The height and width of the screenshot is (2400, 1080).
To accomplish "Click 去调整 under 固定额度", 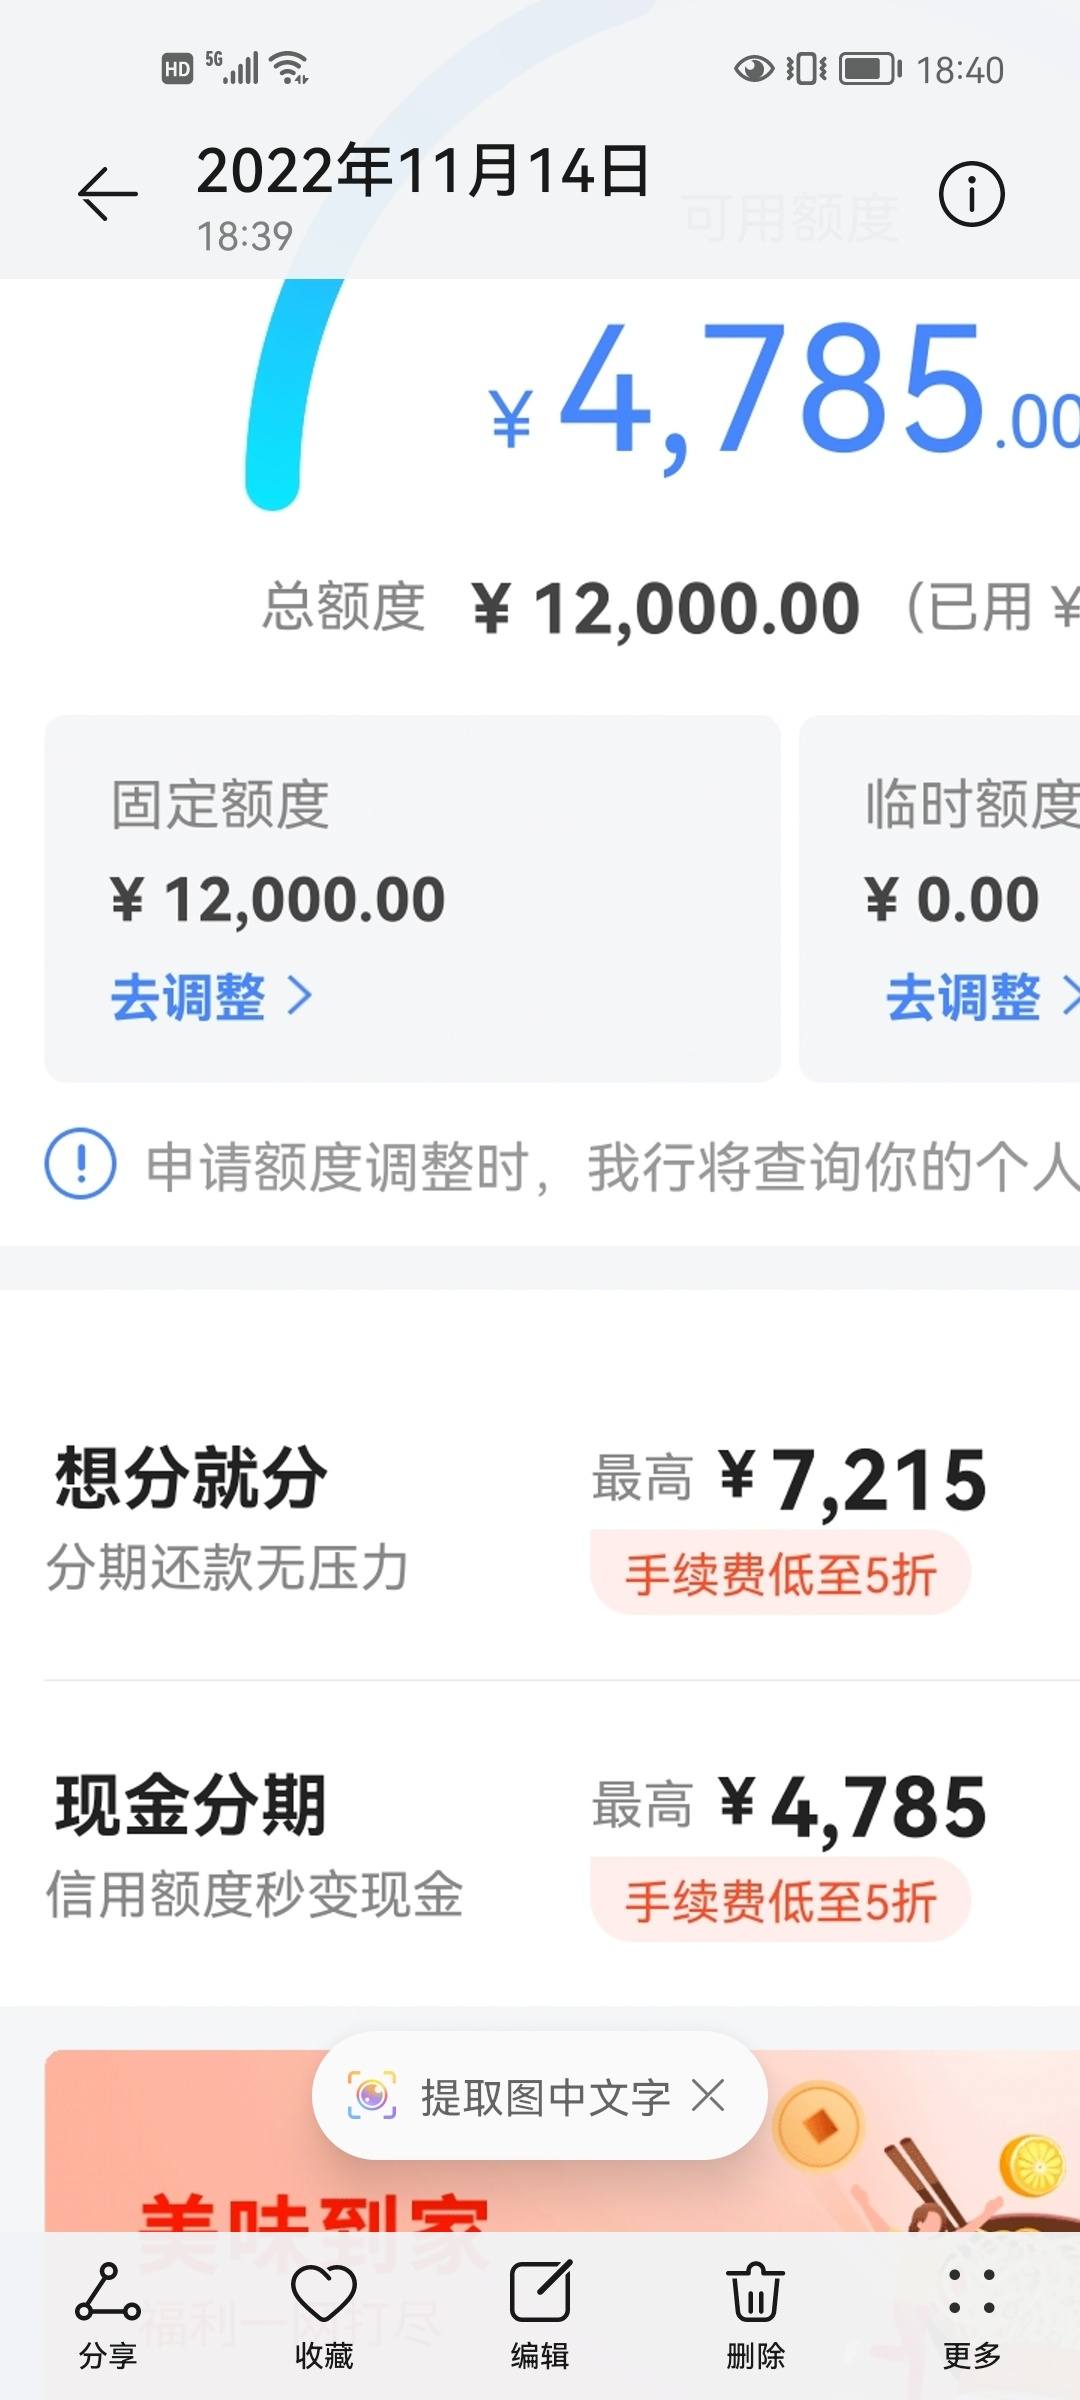I will coord(188,997).
